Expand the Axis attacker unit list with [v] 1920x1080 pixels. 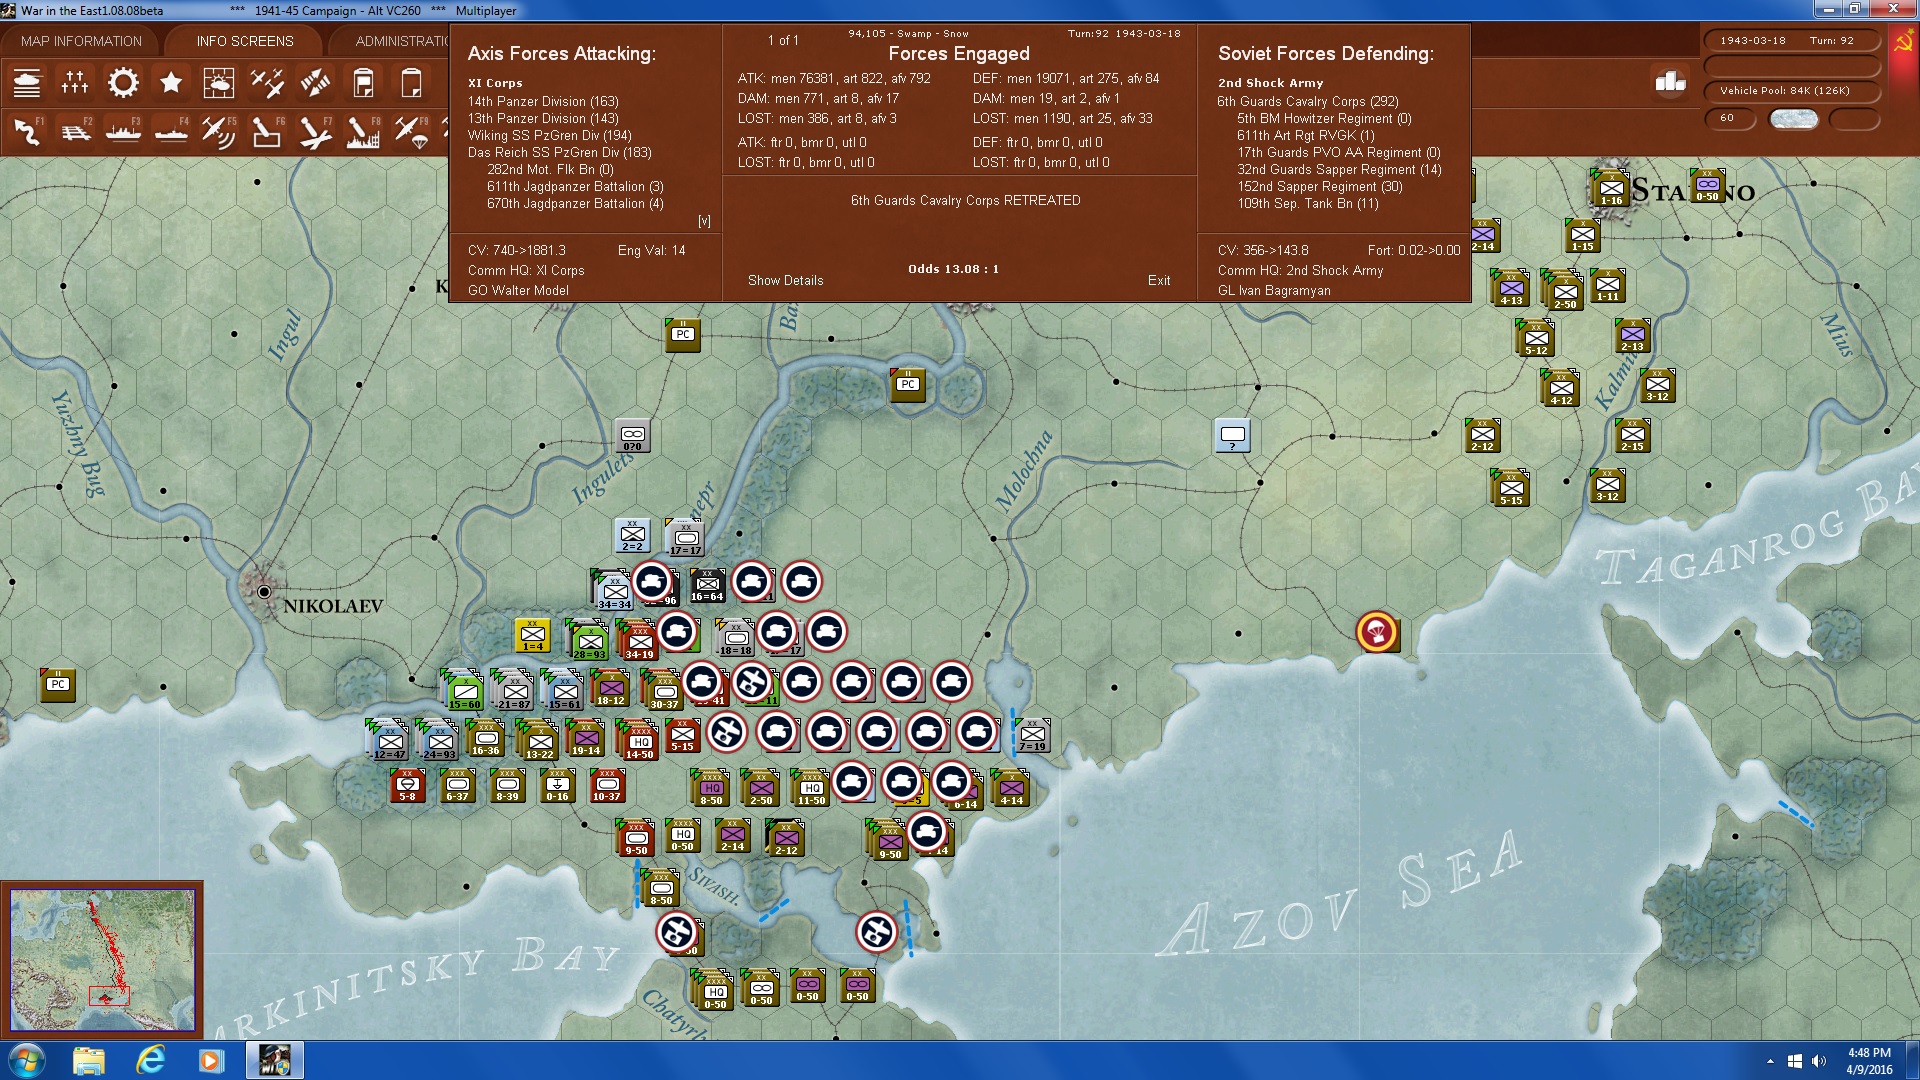point(704,220)
